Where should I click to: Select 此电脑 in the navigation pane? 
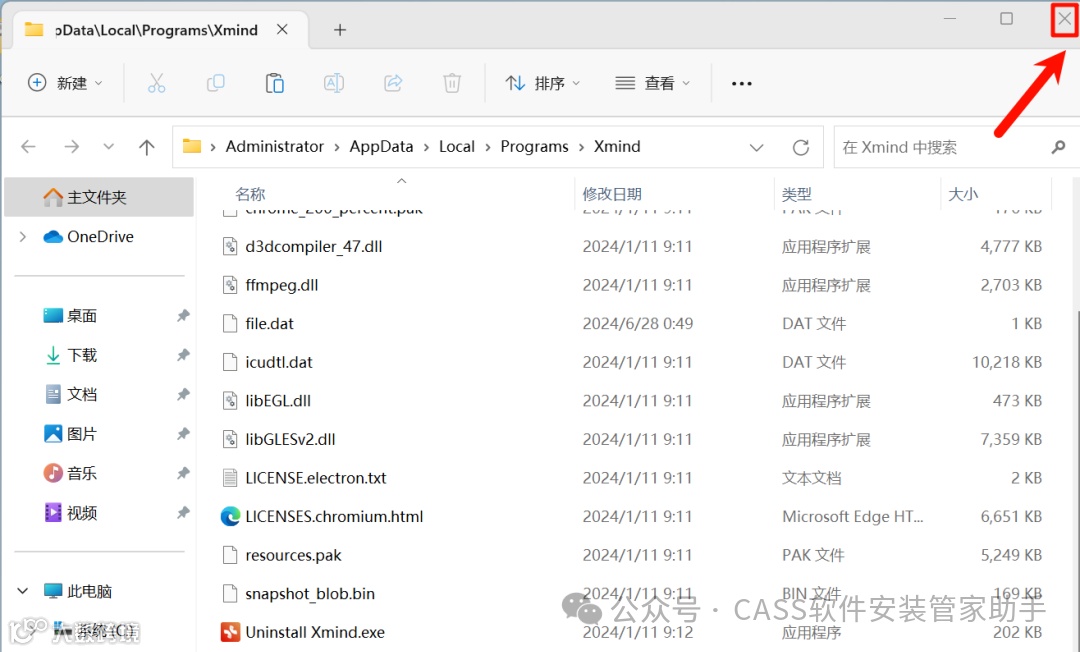[x=77, y=591]
